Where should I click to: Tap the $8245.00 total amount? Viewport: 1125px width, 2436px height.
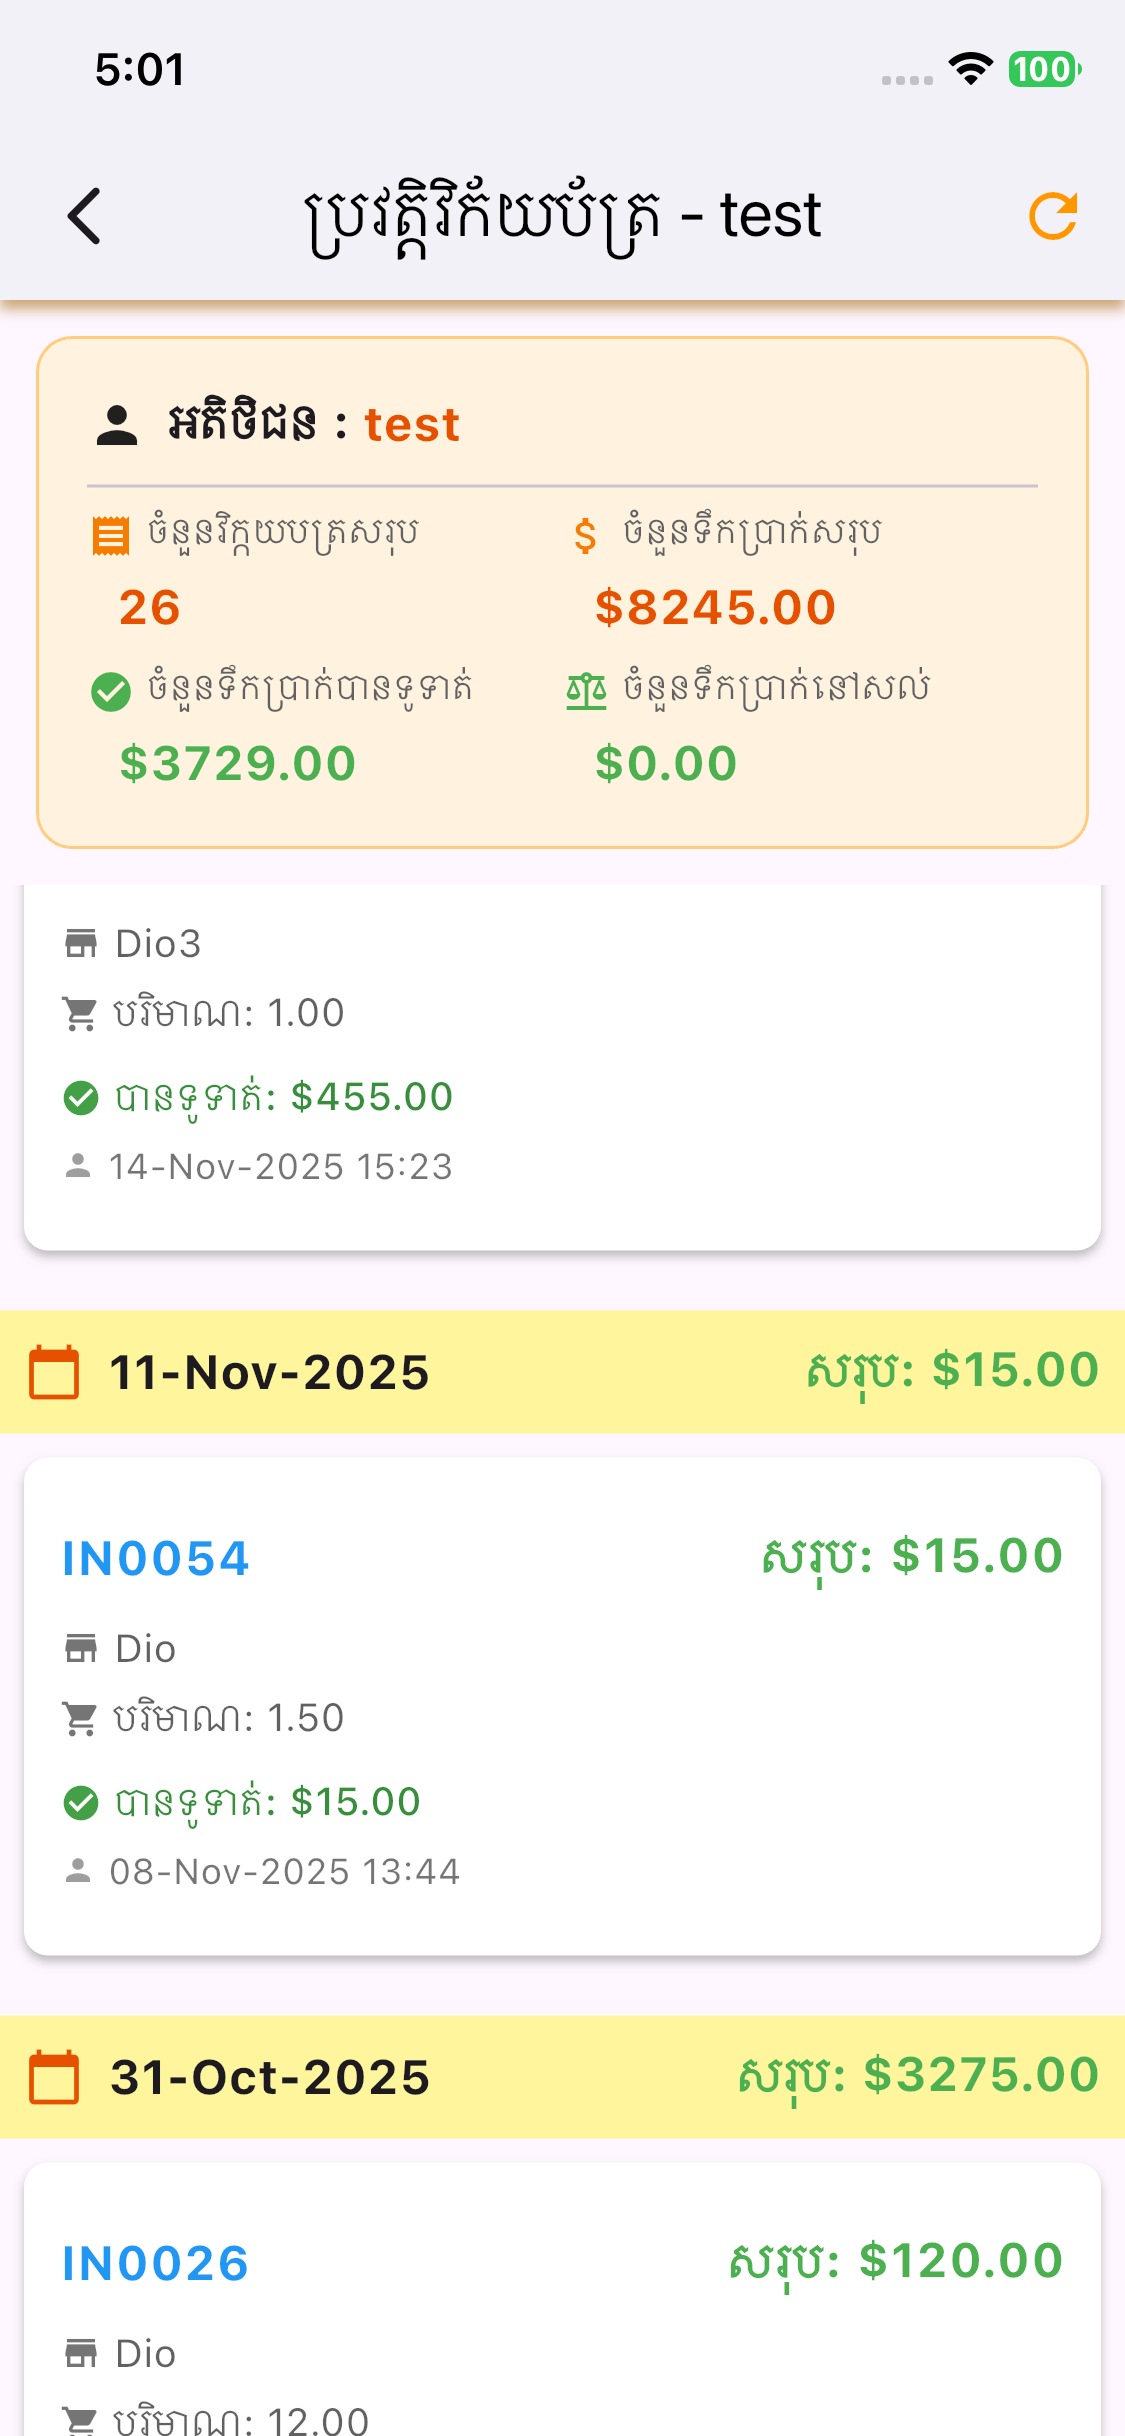[x=715, y=608]
